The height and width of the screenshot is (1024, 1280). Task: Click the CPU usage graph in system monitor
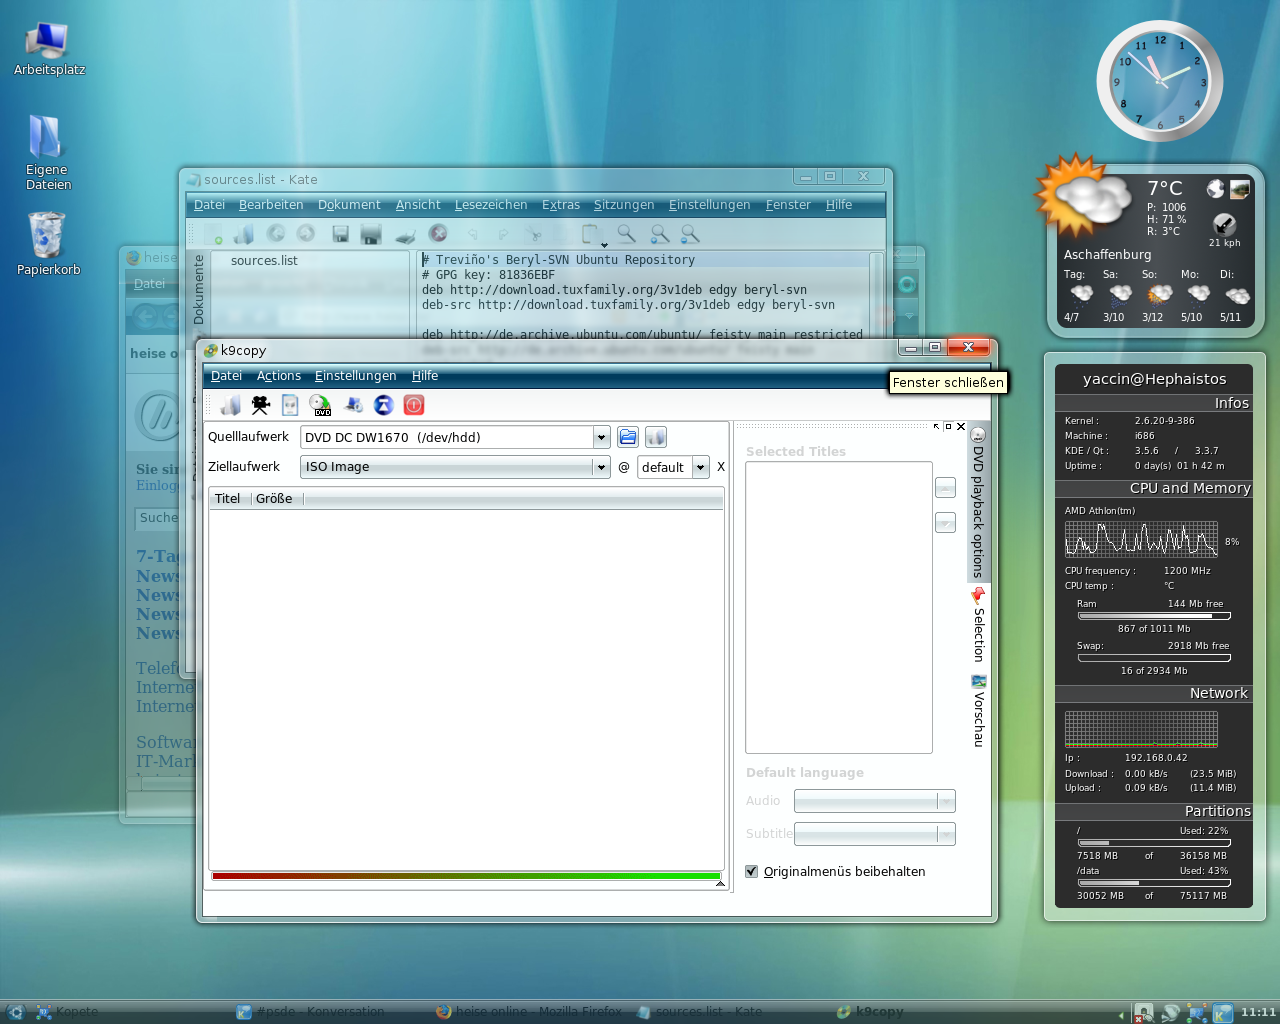pos(1141,539)
